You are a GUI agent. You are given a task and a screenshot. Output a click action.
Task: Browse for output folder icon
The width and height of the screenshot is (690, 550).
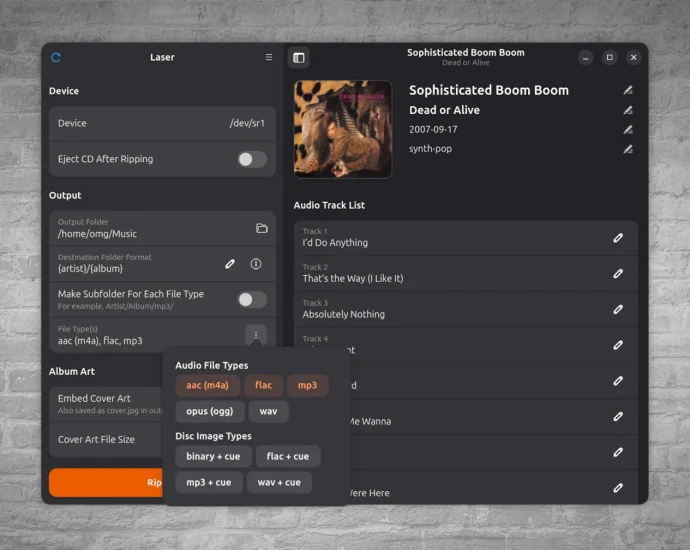point(262,228)
